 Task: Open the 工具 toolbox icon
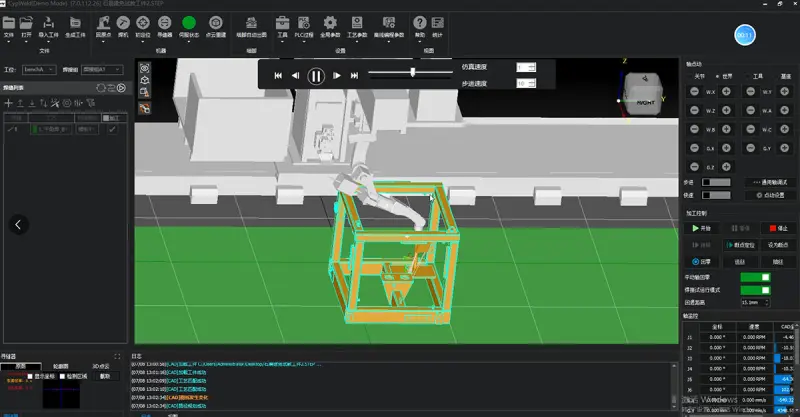[x=282, y=21]
